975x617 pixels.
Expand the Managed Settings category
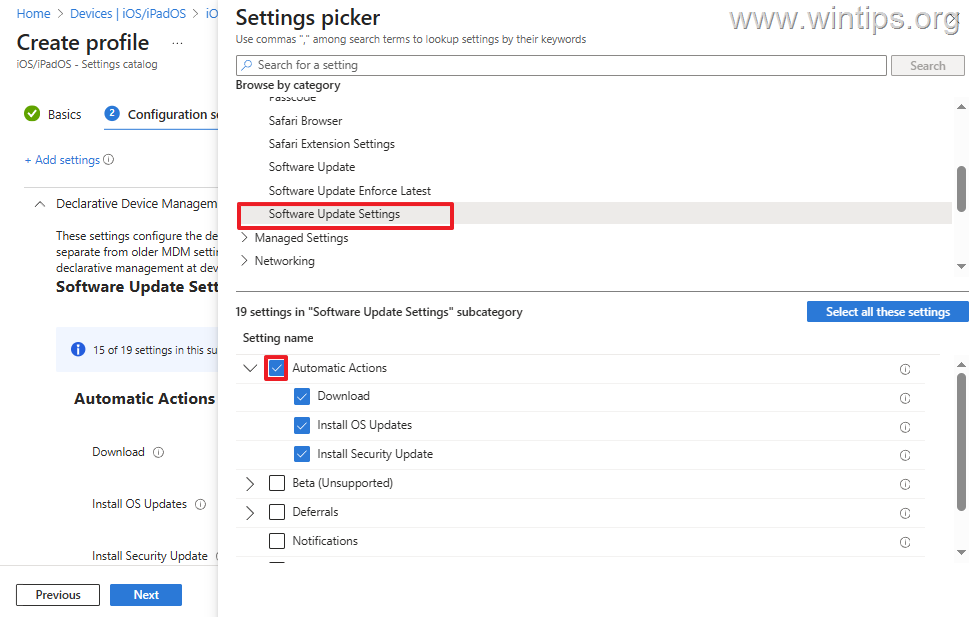pos(245,238)
